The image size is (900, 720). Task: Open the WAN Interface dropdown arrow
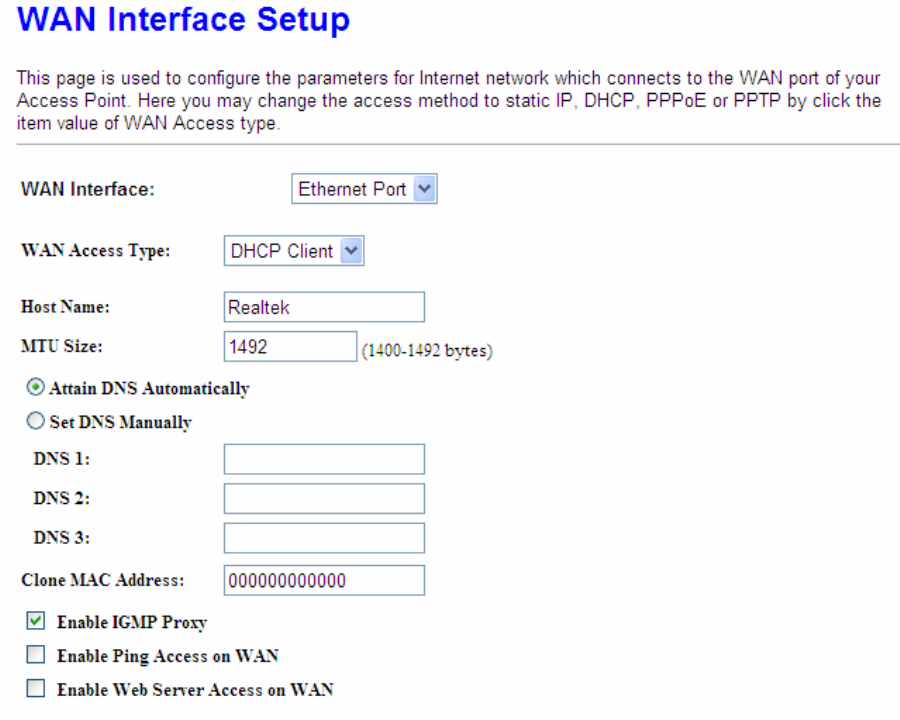coord(424,188)
